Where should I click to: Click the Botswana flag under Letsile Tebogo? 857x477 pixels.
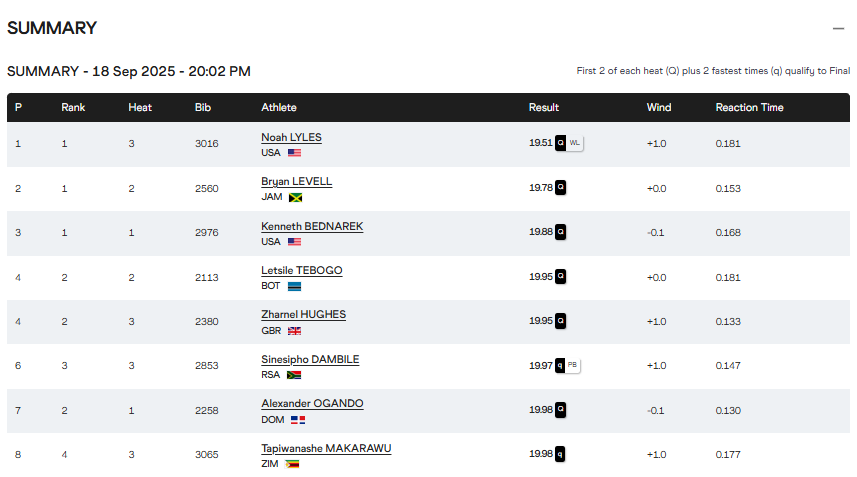pos(295,286)
